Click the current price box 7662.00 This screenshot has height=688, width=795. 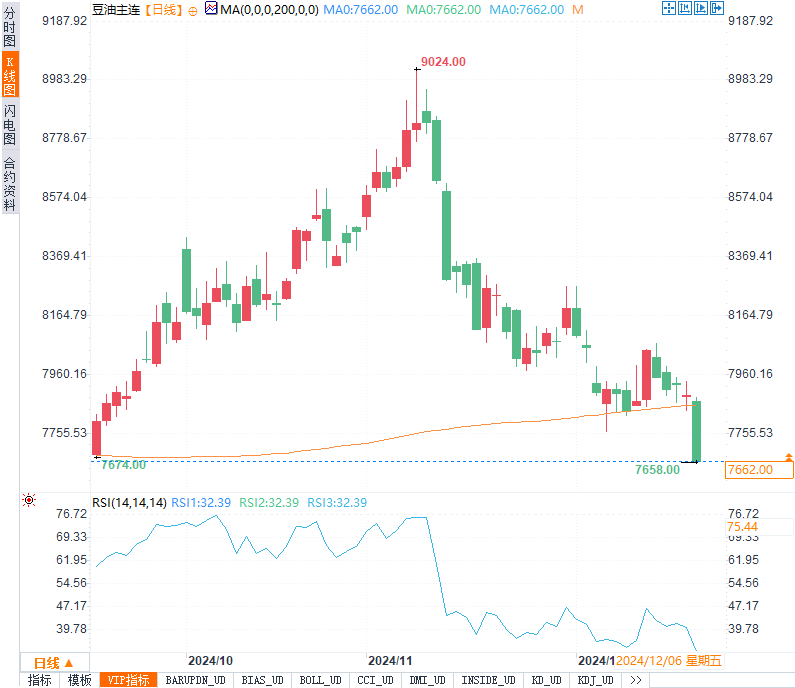coord(759,469)
